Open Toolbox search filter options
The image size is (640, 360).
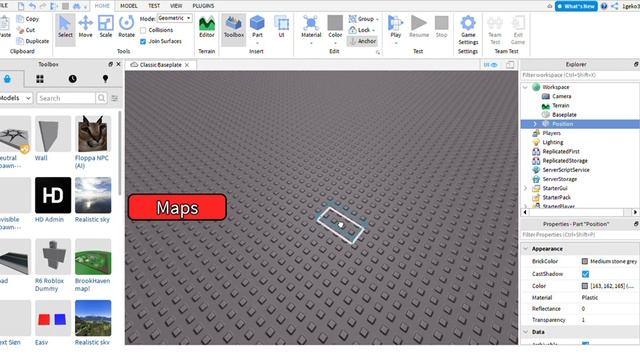[x=115, y=98]
